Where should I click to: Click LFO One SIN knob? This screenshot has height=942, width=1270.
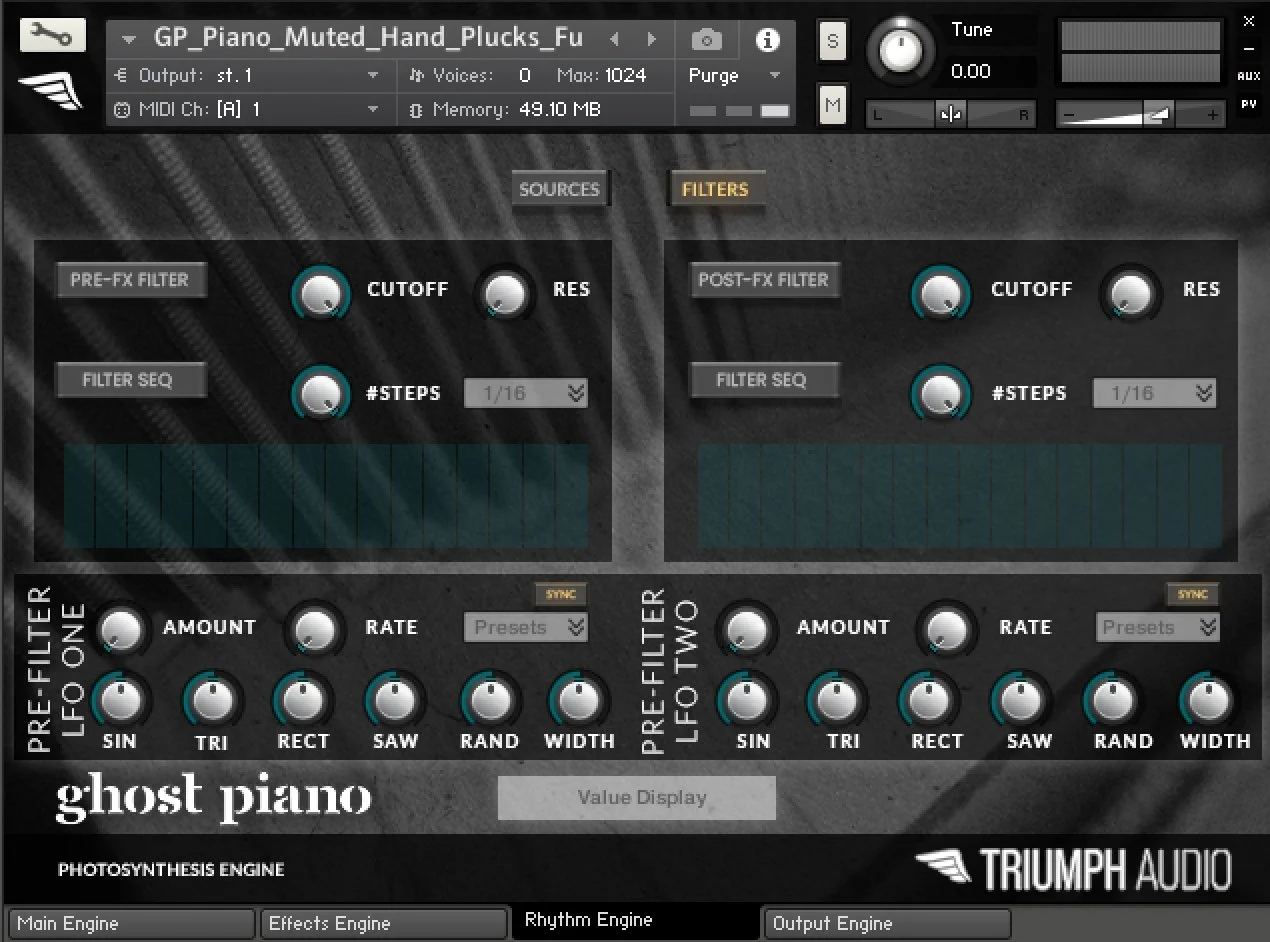(121, 701)
